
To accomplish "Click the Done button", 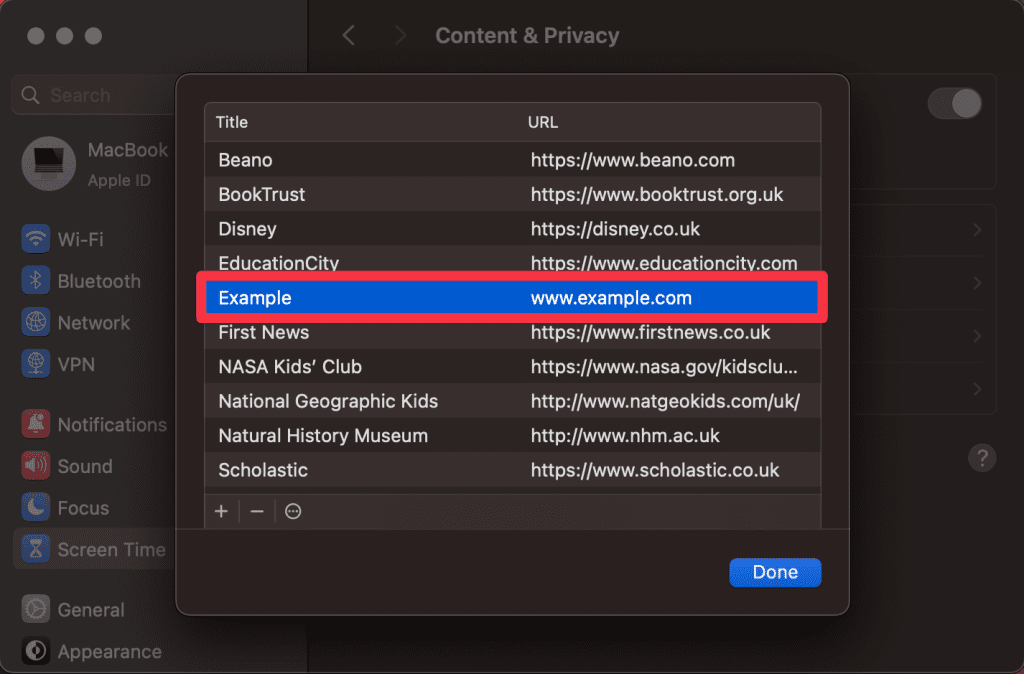I will click(x=775, y=572).
